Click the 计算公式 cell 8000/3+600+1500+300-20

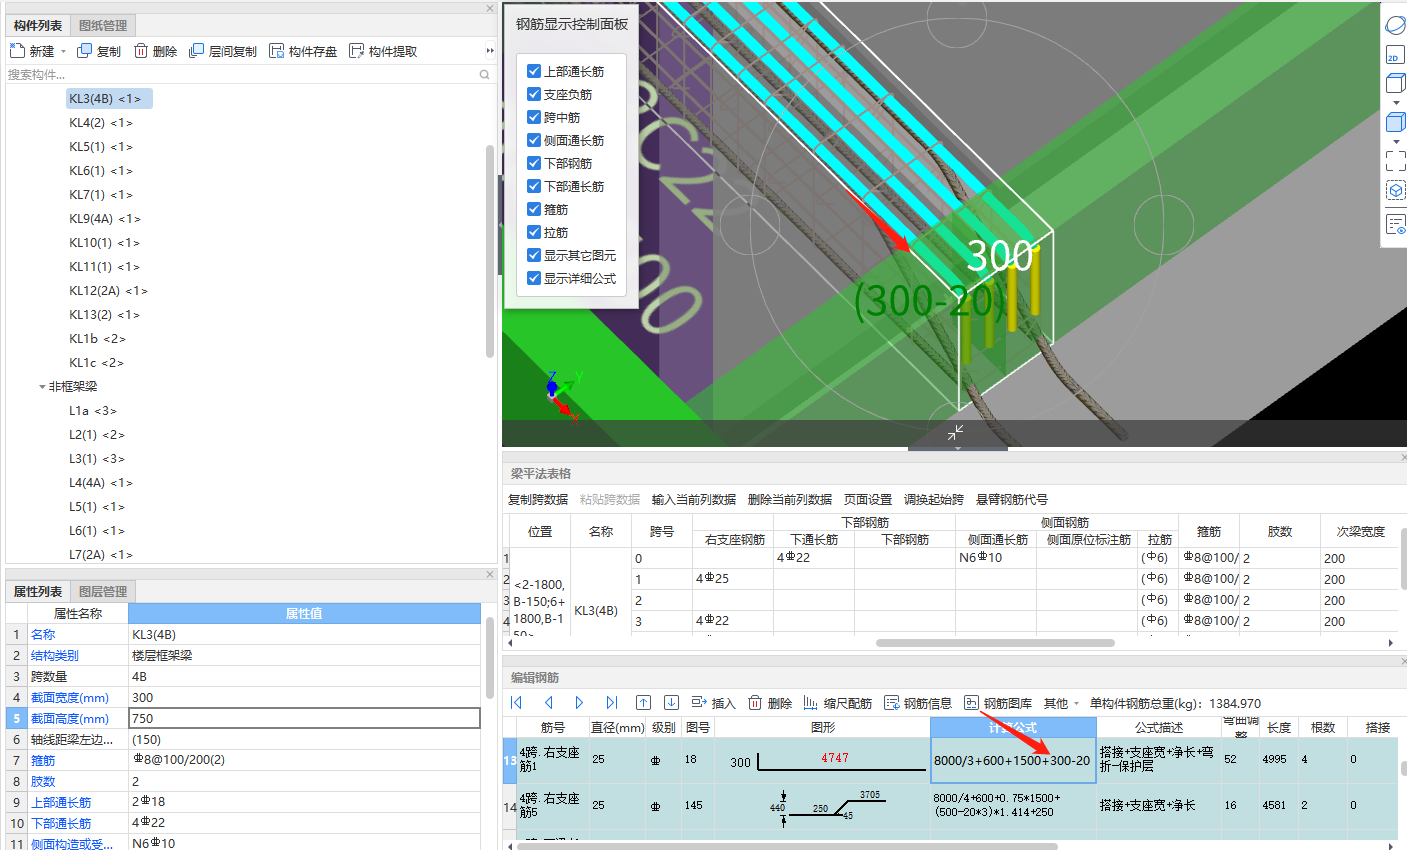pos(1013,761)
